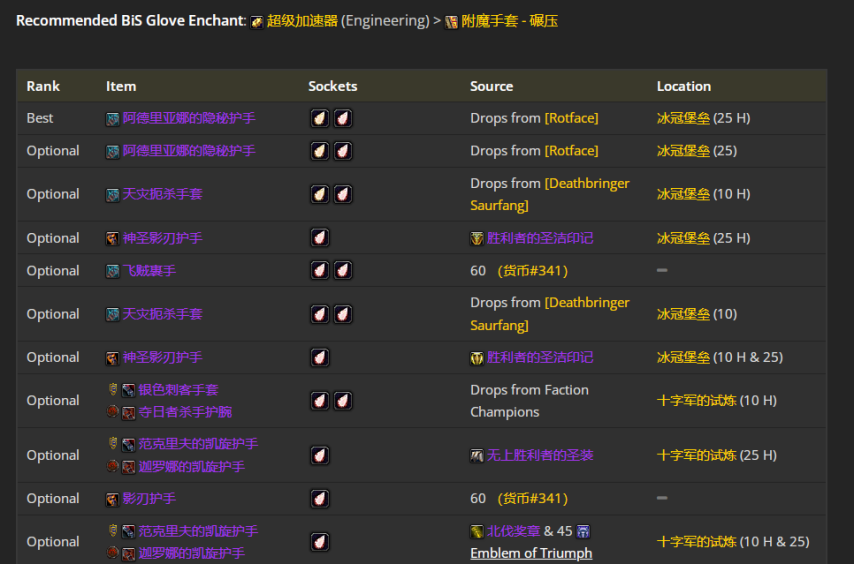Sort table by Sockets column header
Screen dimensions: 854x564
pyautogui.click(x=332, y=87)
